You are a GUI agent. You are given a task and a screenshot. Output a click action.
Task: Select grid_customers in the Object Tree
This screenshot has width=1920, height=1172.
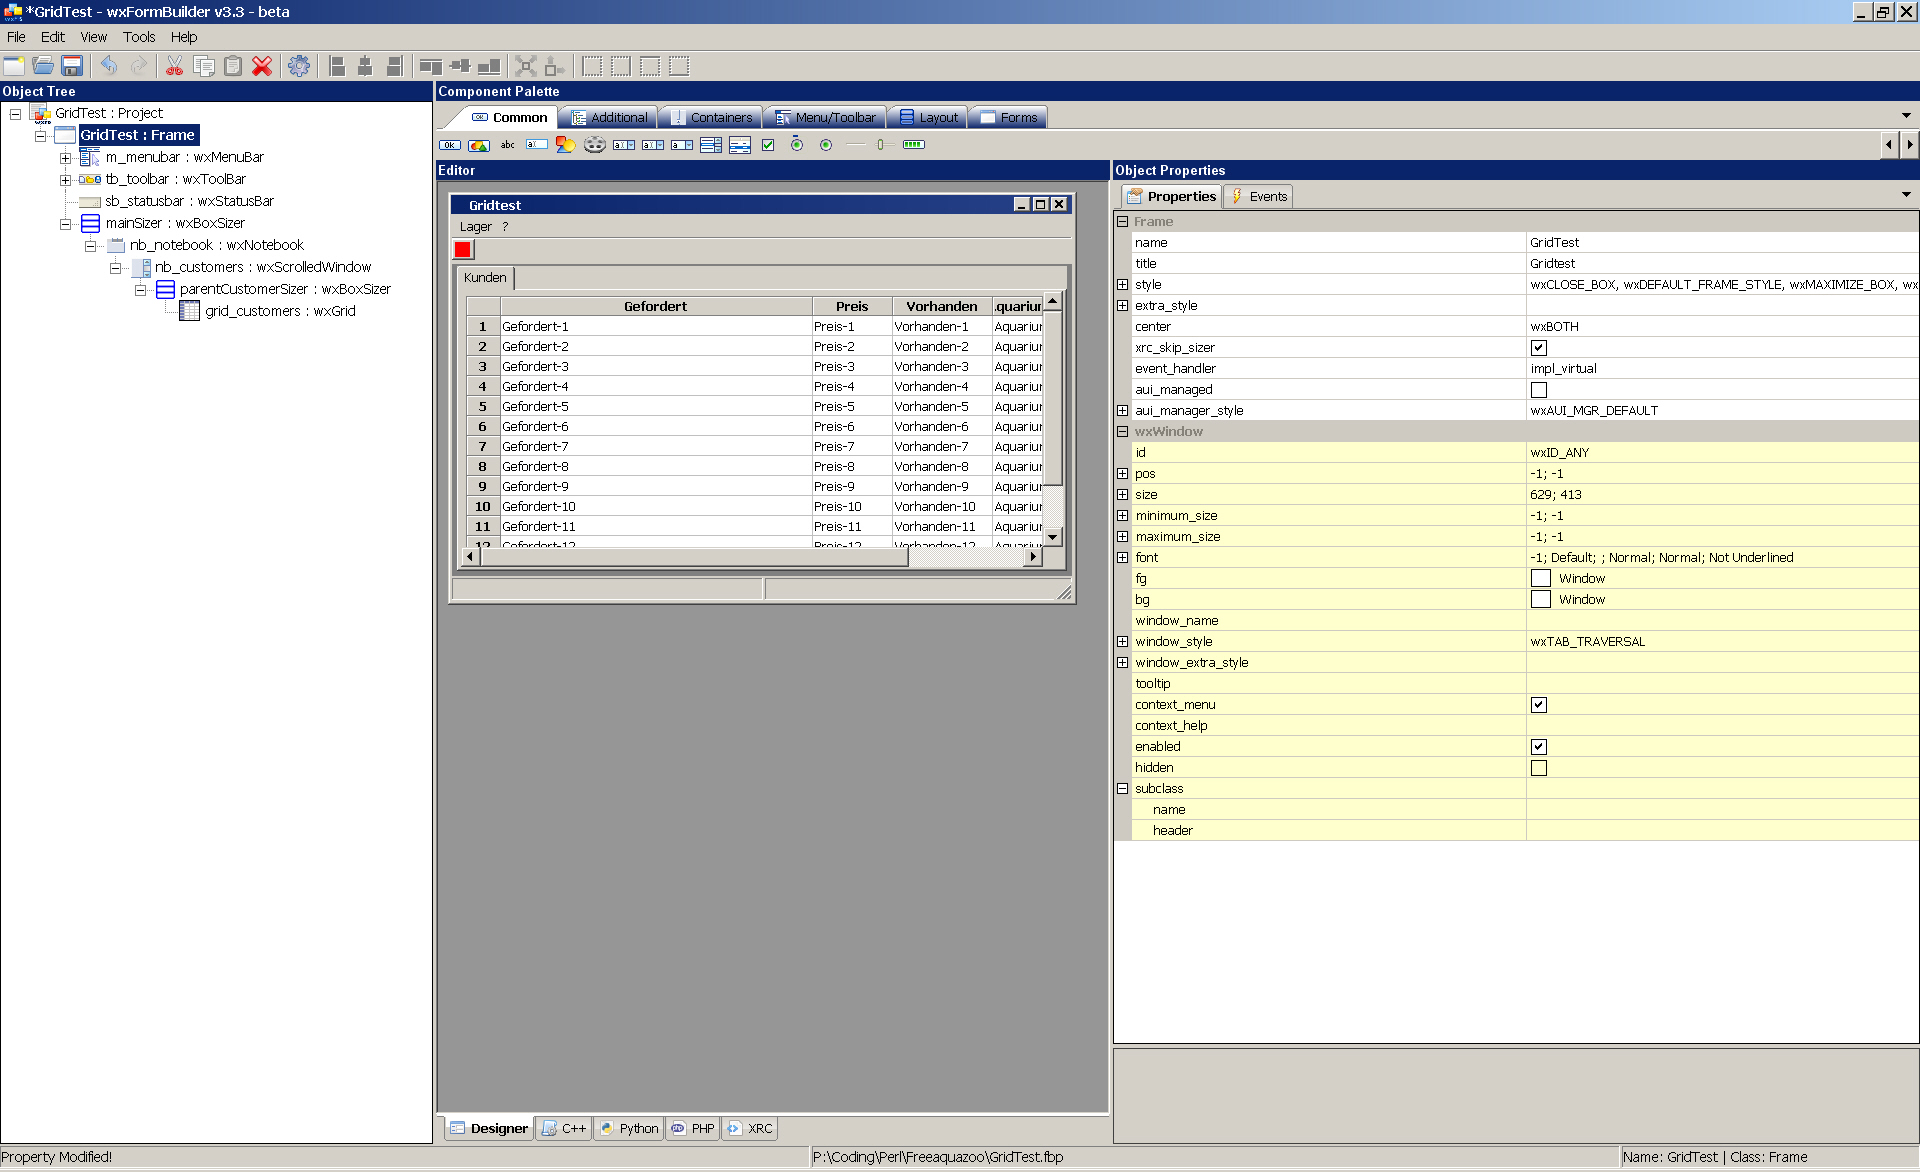click(280, 311)
